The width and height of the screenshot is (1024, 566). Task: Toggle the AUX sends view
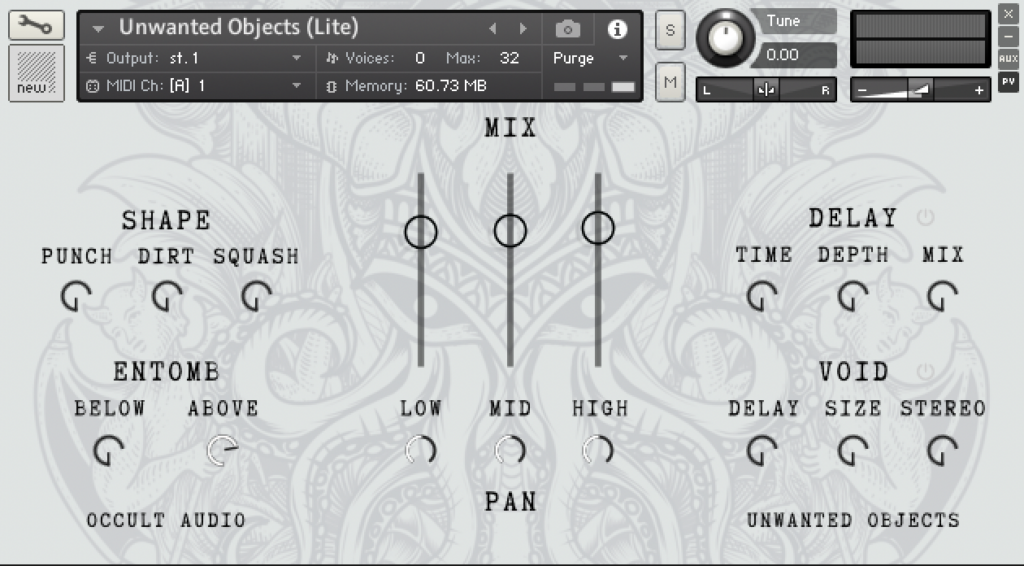coord(1008,59)
